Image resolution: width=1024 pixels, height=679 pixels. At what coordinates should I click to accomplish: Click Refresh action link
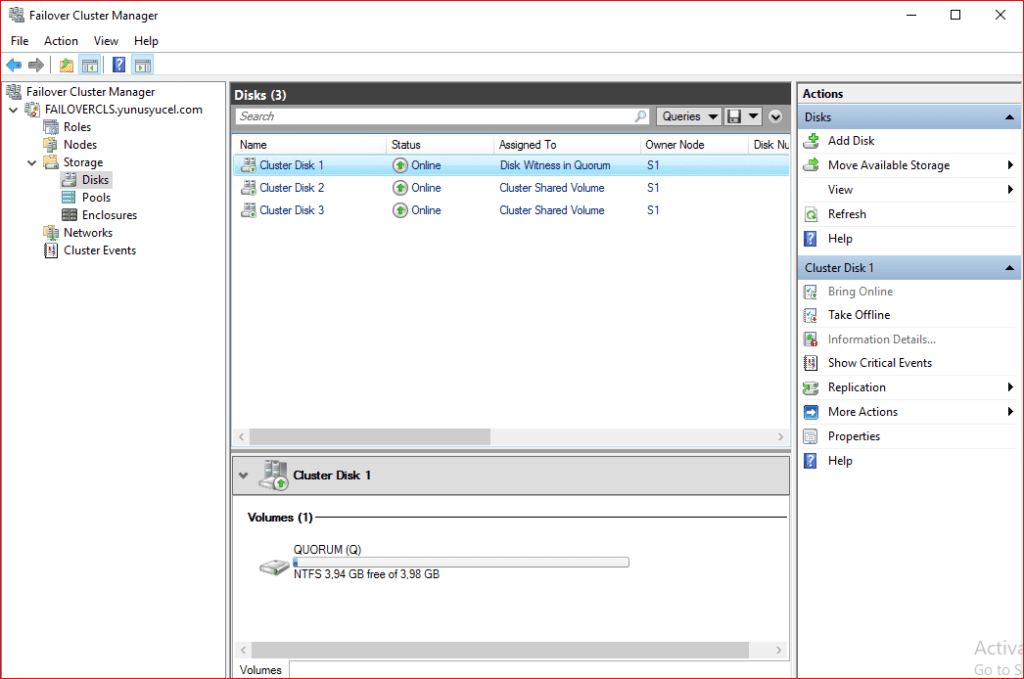point(847,214)
